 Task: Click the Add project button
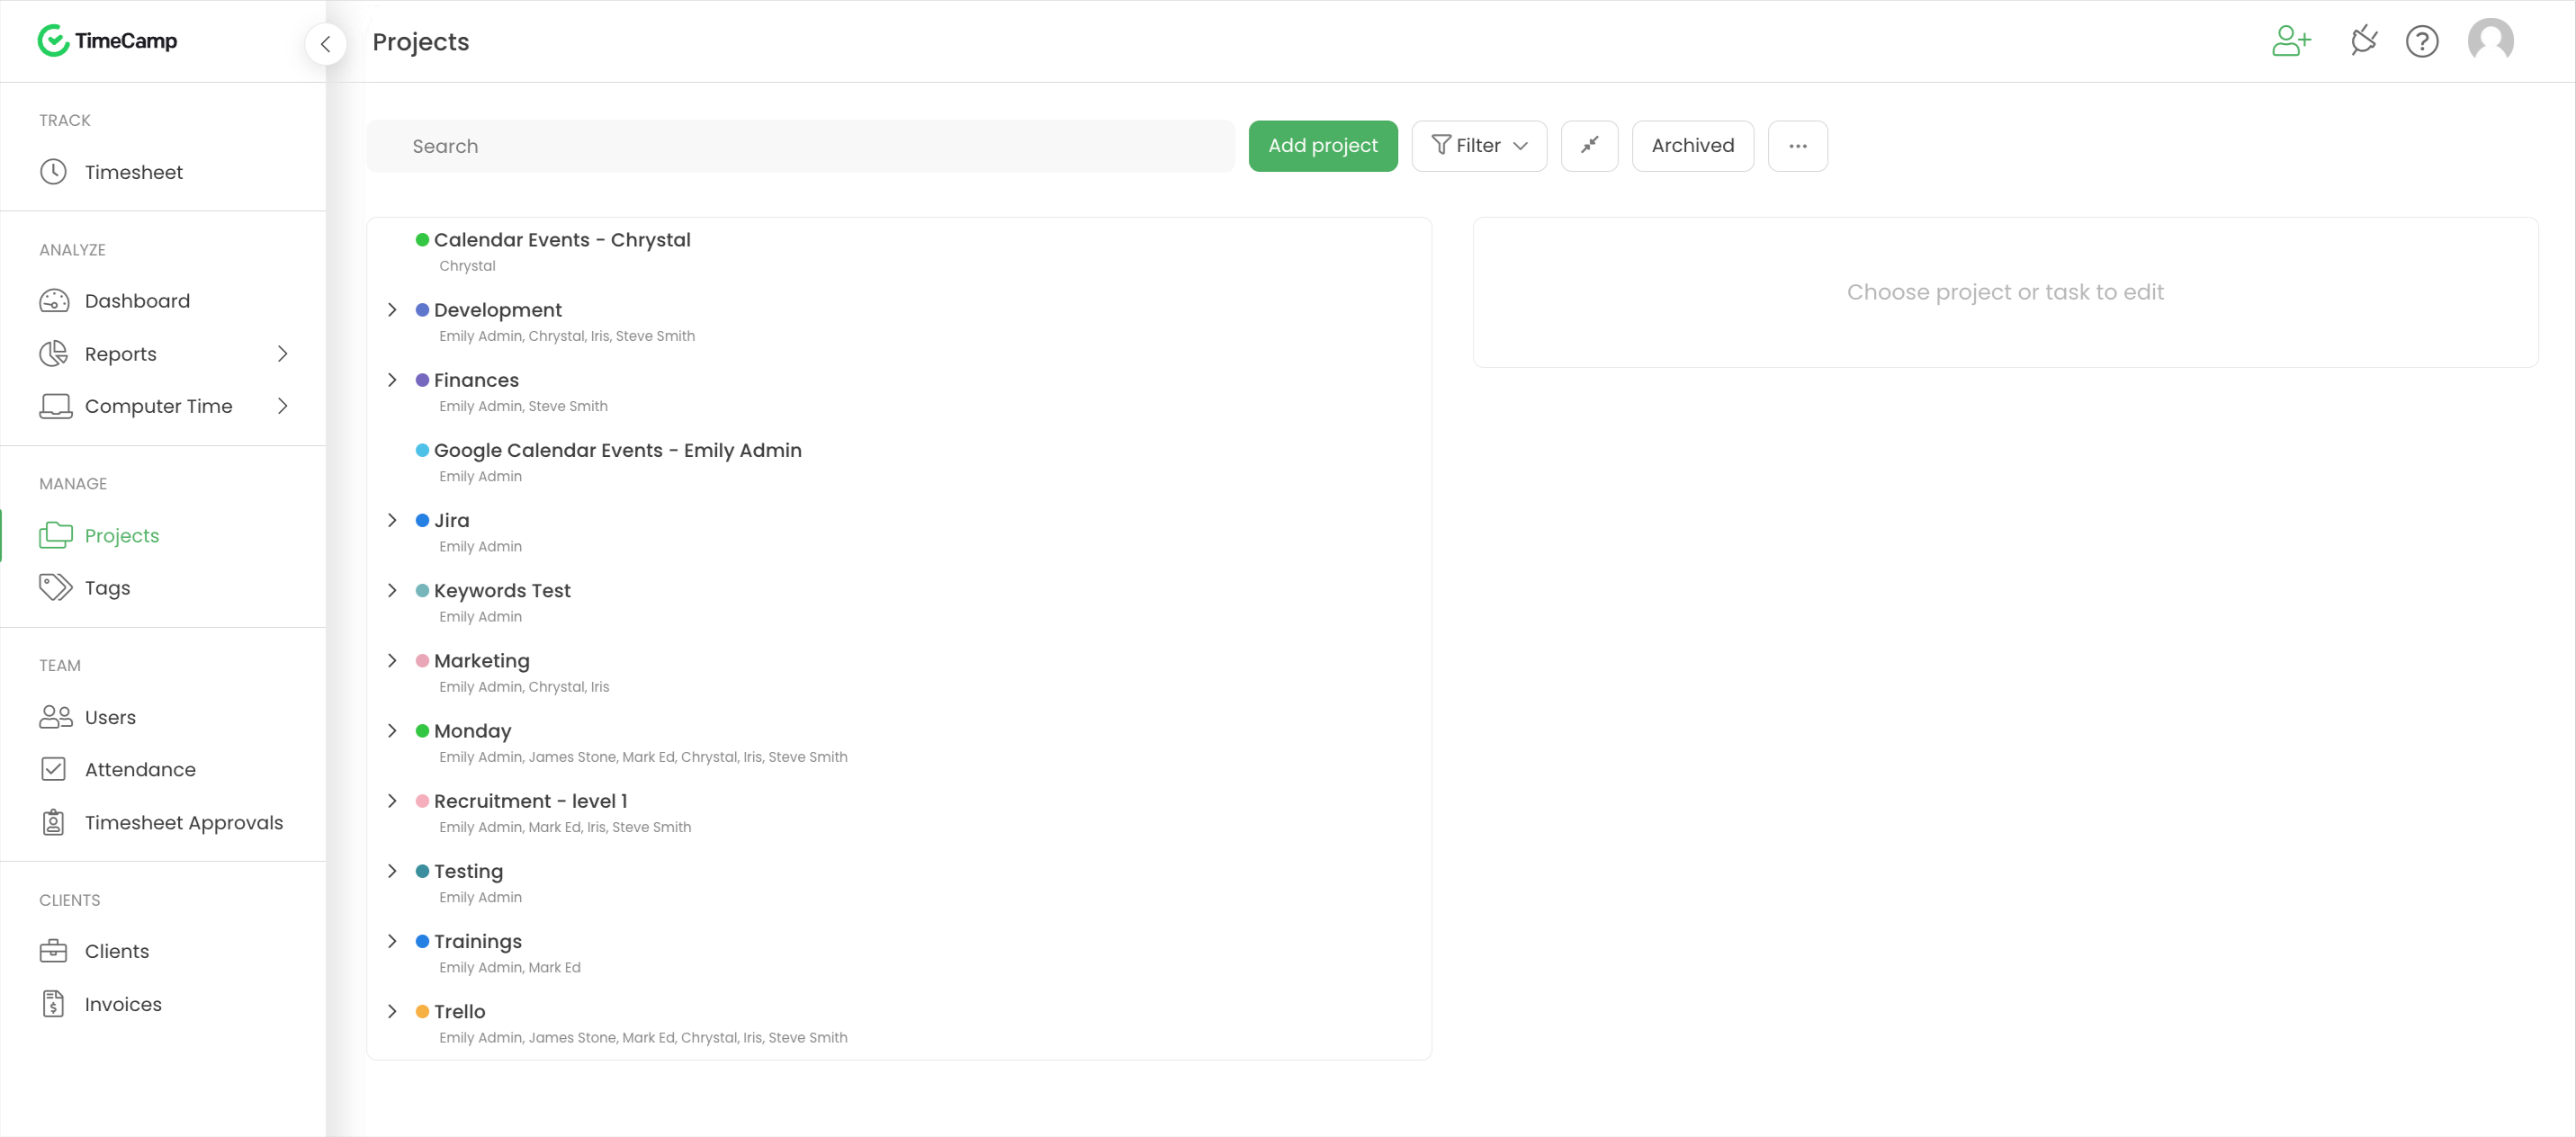[x=1322, y=146]
